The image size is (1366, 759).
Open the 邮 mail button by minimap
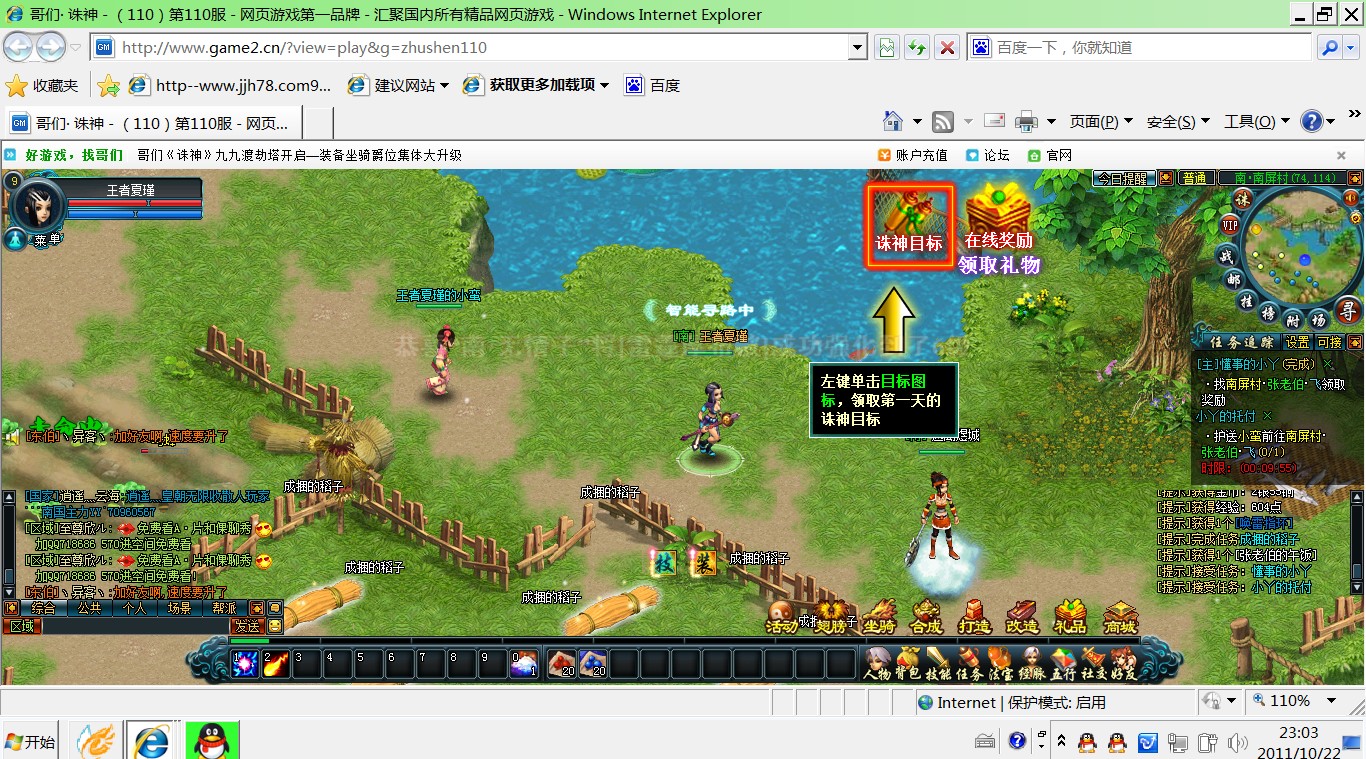tap(1234, 280)
